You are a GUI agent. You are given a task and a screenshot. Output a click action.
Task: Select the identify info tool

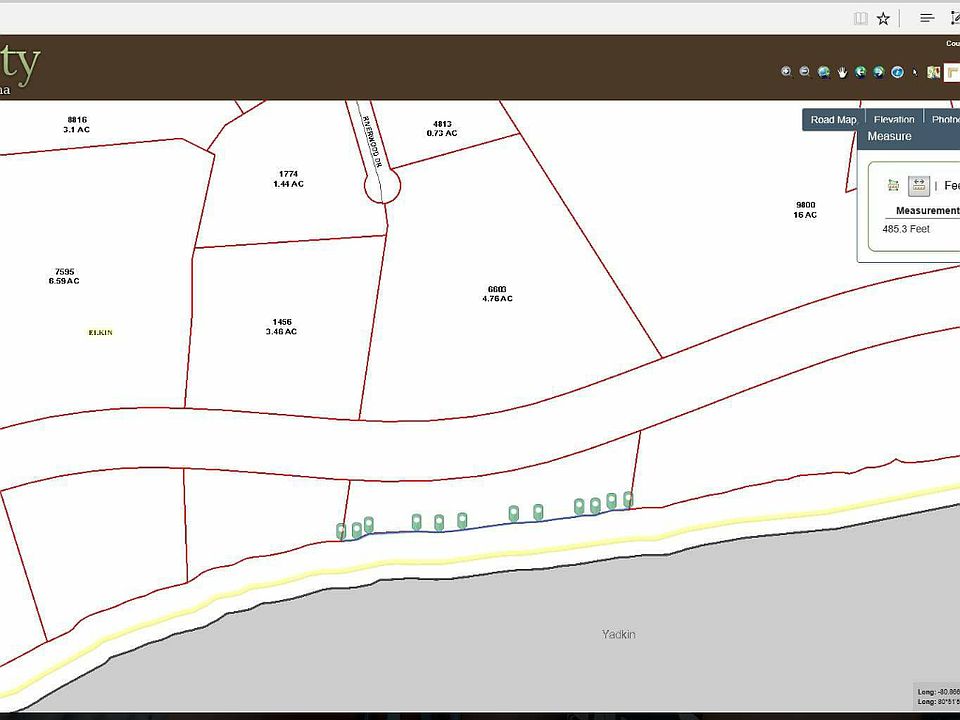coord(897,72)
